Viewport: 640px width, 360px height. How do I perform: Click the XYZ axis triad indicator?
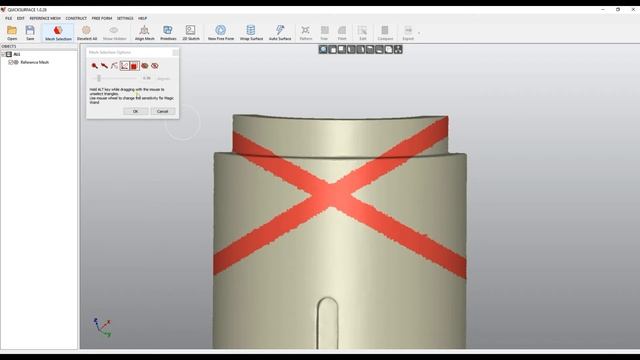[102, 327]
